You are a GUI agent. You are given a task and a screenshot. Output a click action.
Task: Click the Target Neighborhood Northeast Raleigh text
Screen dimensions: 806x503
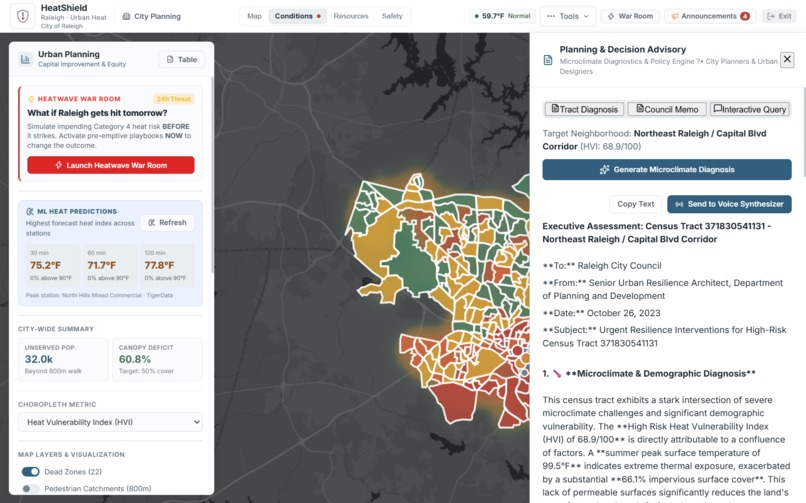(x=654, y=140)
